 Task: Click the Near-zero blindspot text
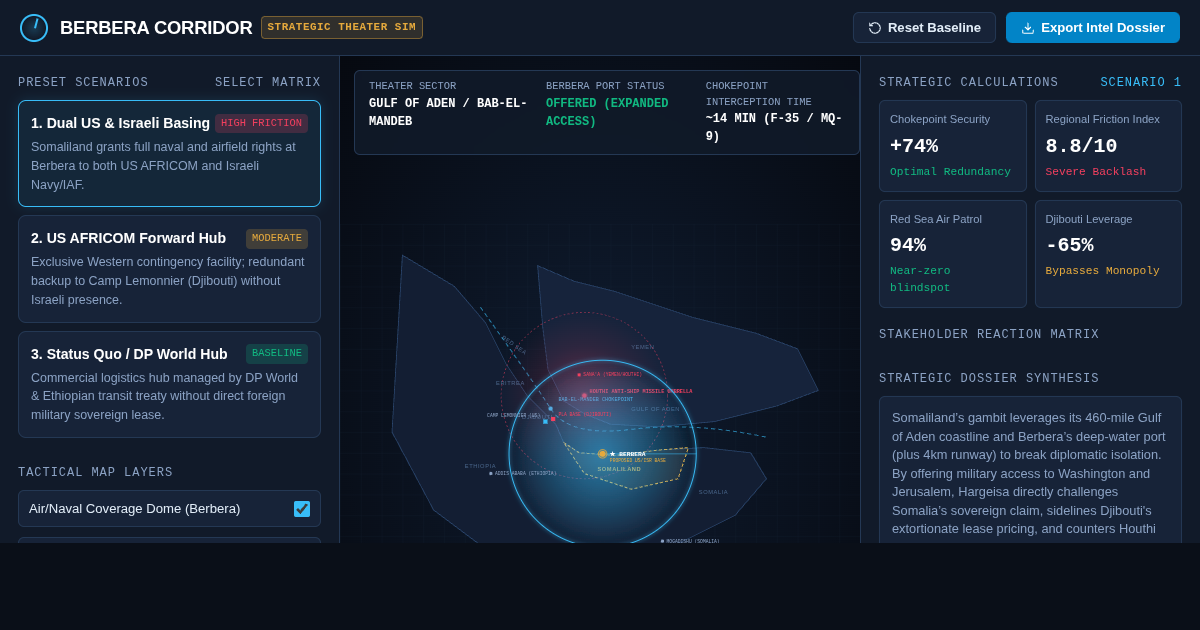coord(921,279)
